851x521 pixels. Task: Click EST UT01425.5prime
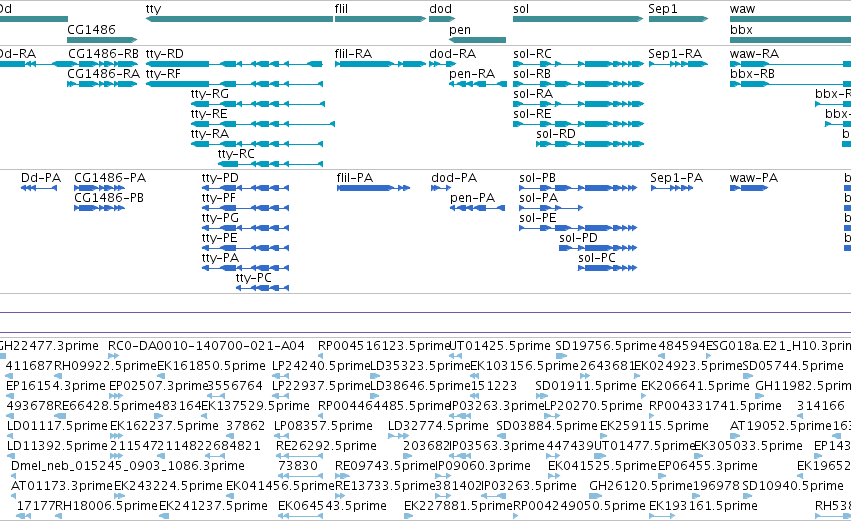click(500, 346)
